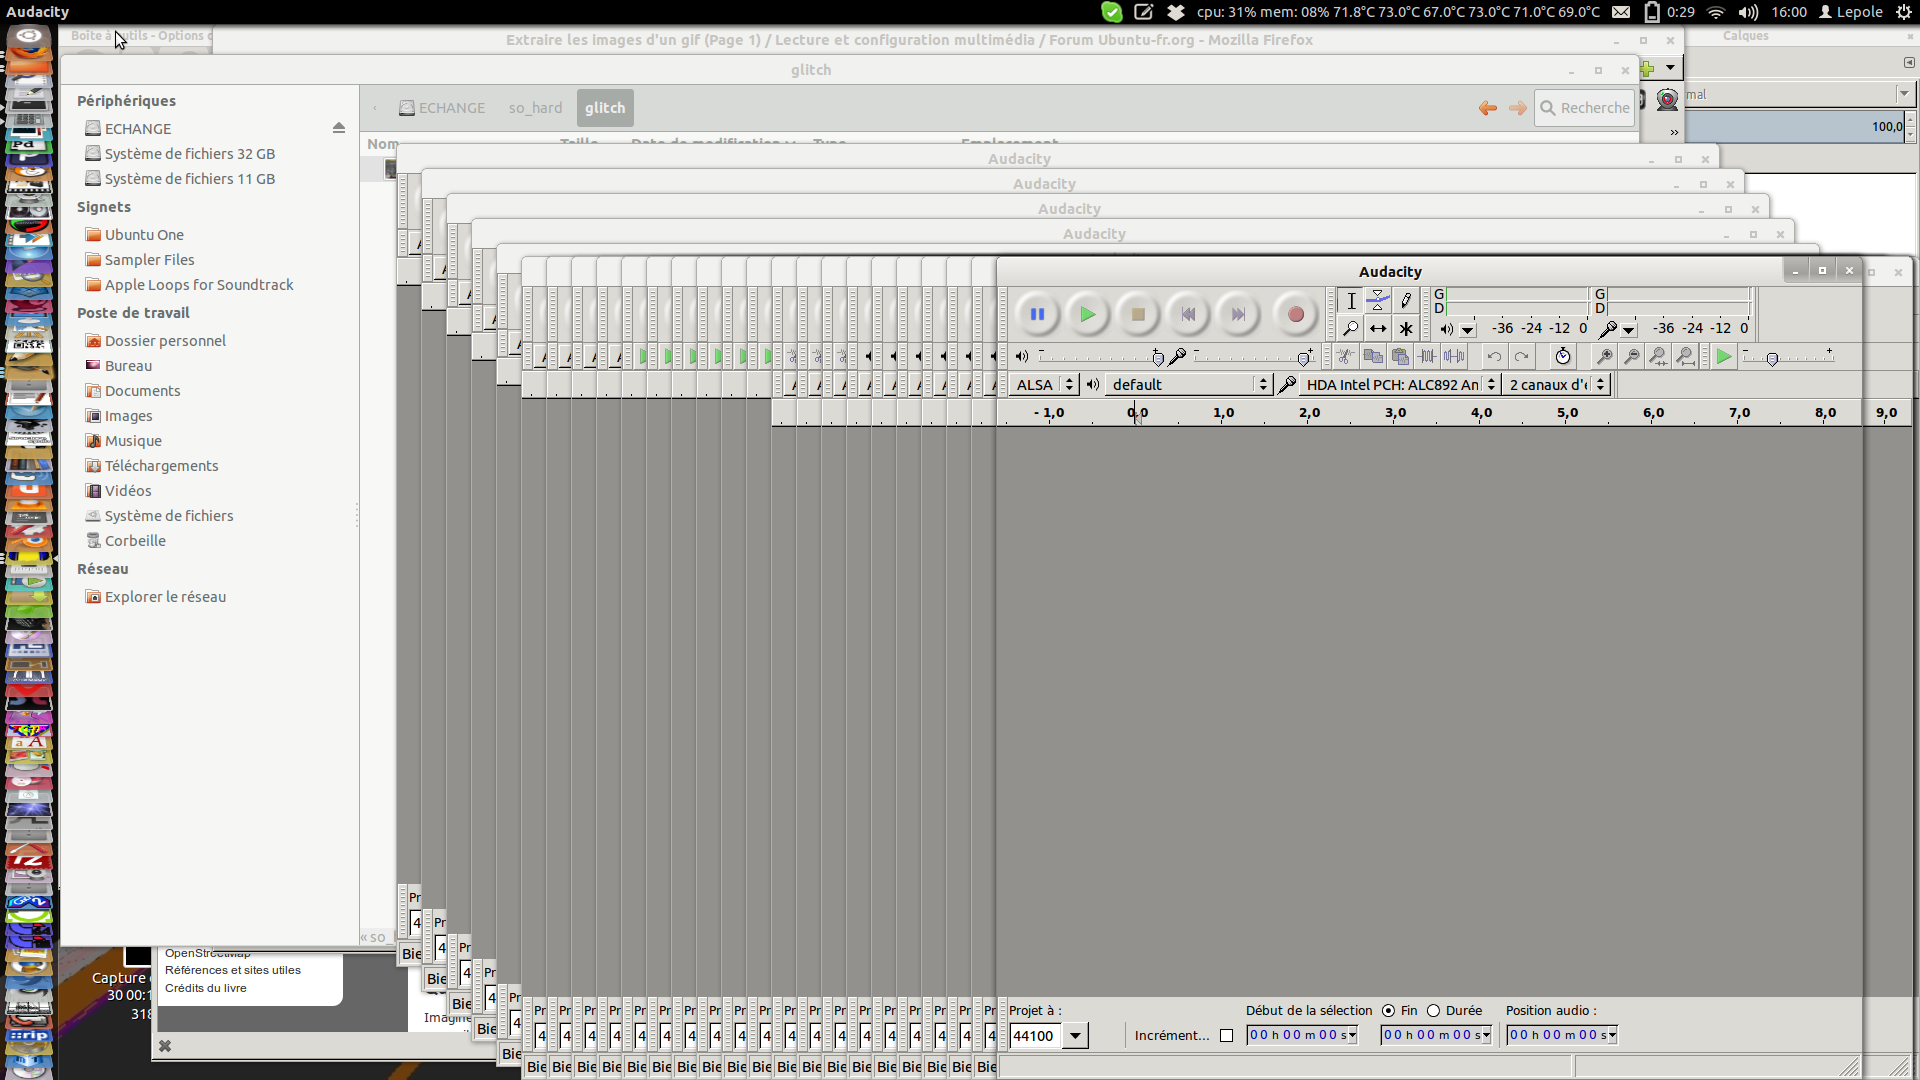This screenshot has width=1920, height=1080.
Task: Click the Skip to End button
Action: pyautogui.click(x=1238, y=314)
